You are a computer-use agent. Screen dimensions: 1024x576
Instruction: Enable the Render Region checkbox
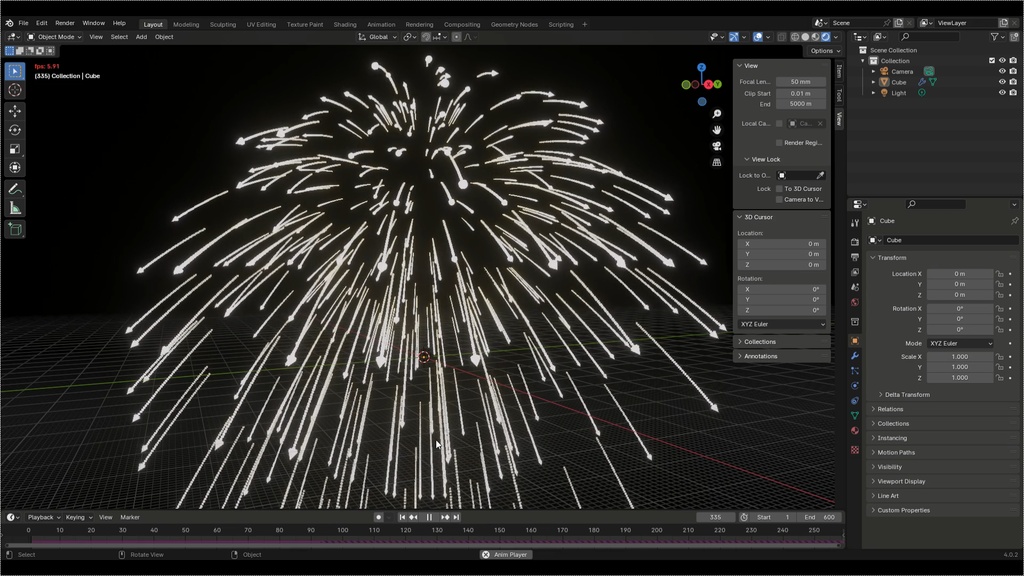pyautogui.click(x=779, y=142)
